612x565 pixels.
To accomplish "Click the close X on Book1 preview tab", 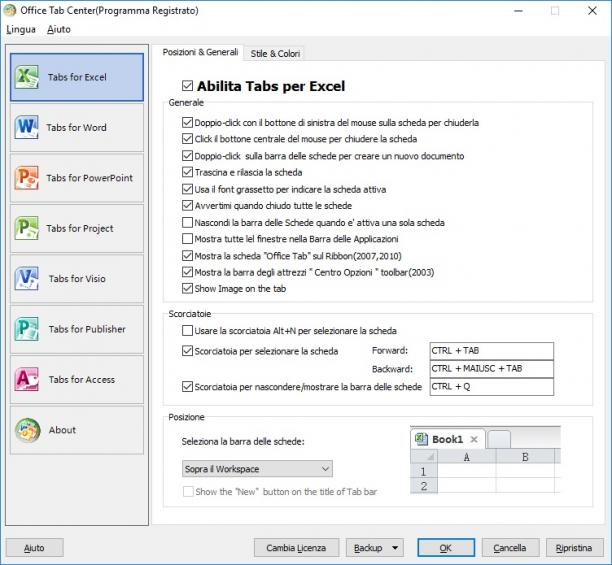I will [474, 439].
